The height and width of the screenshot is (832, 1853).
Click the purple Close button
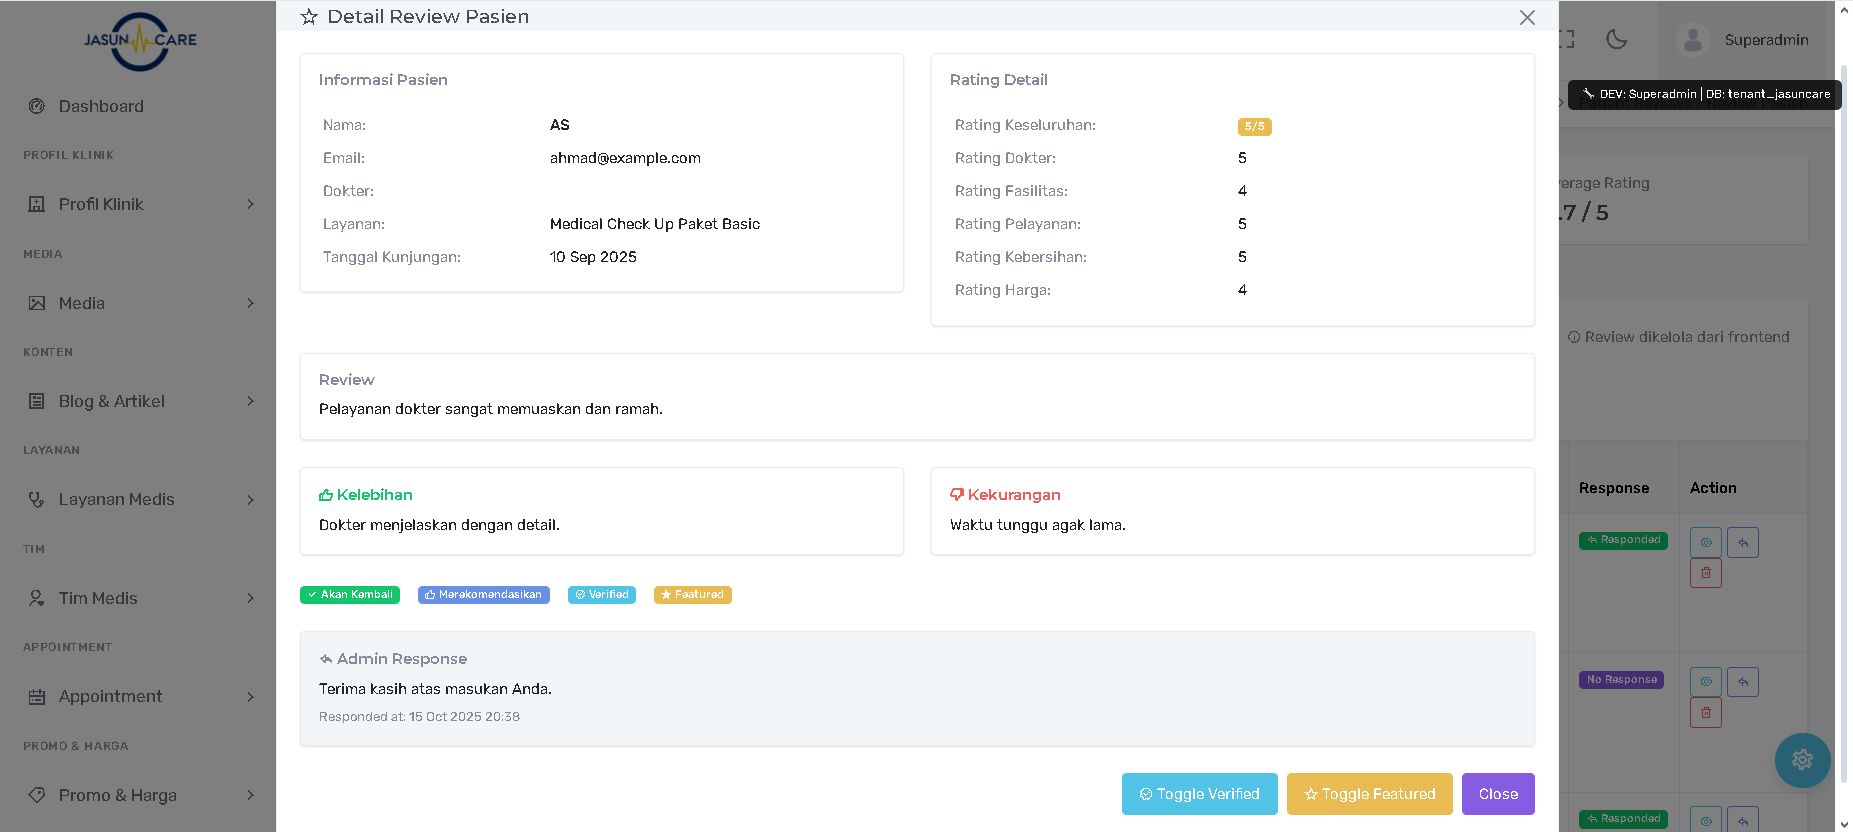click(x=1497, y=794)
